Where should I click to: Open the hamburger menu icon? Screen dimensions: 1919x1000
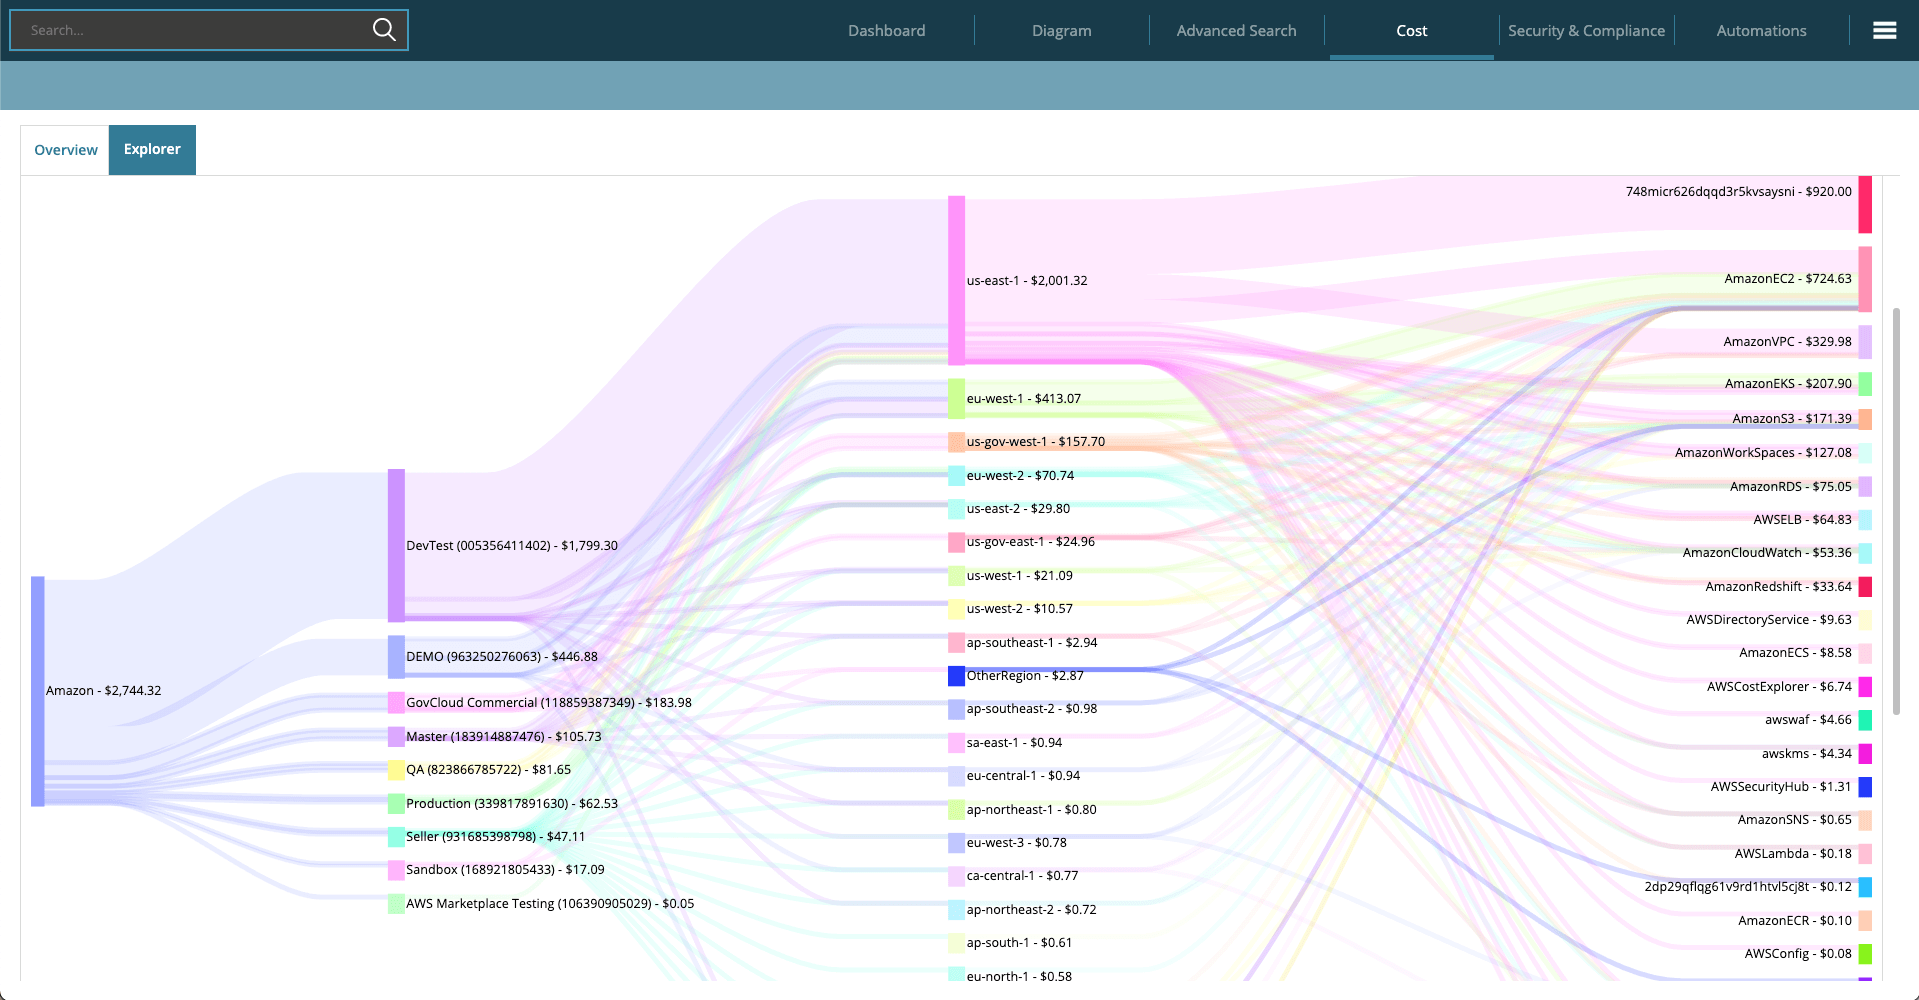tap(1884, 31)
